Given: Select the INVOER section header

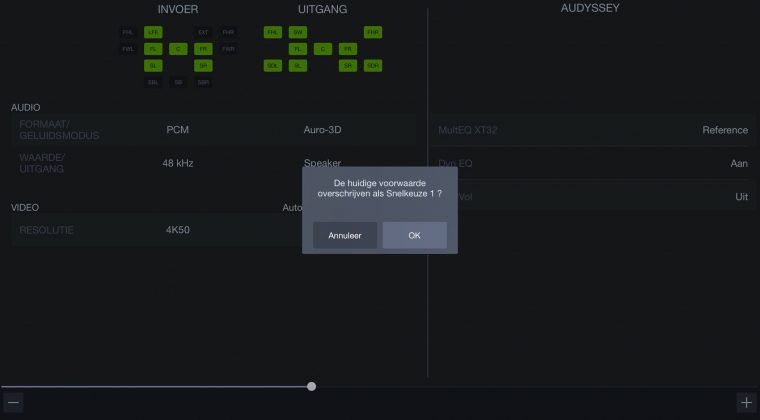Looking at the screenshot, I should [178, 9].
